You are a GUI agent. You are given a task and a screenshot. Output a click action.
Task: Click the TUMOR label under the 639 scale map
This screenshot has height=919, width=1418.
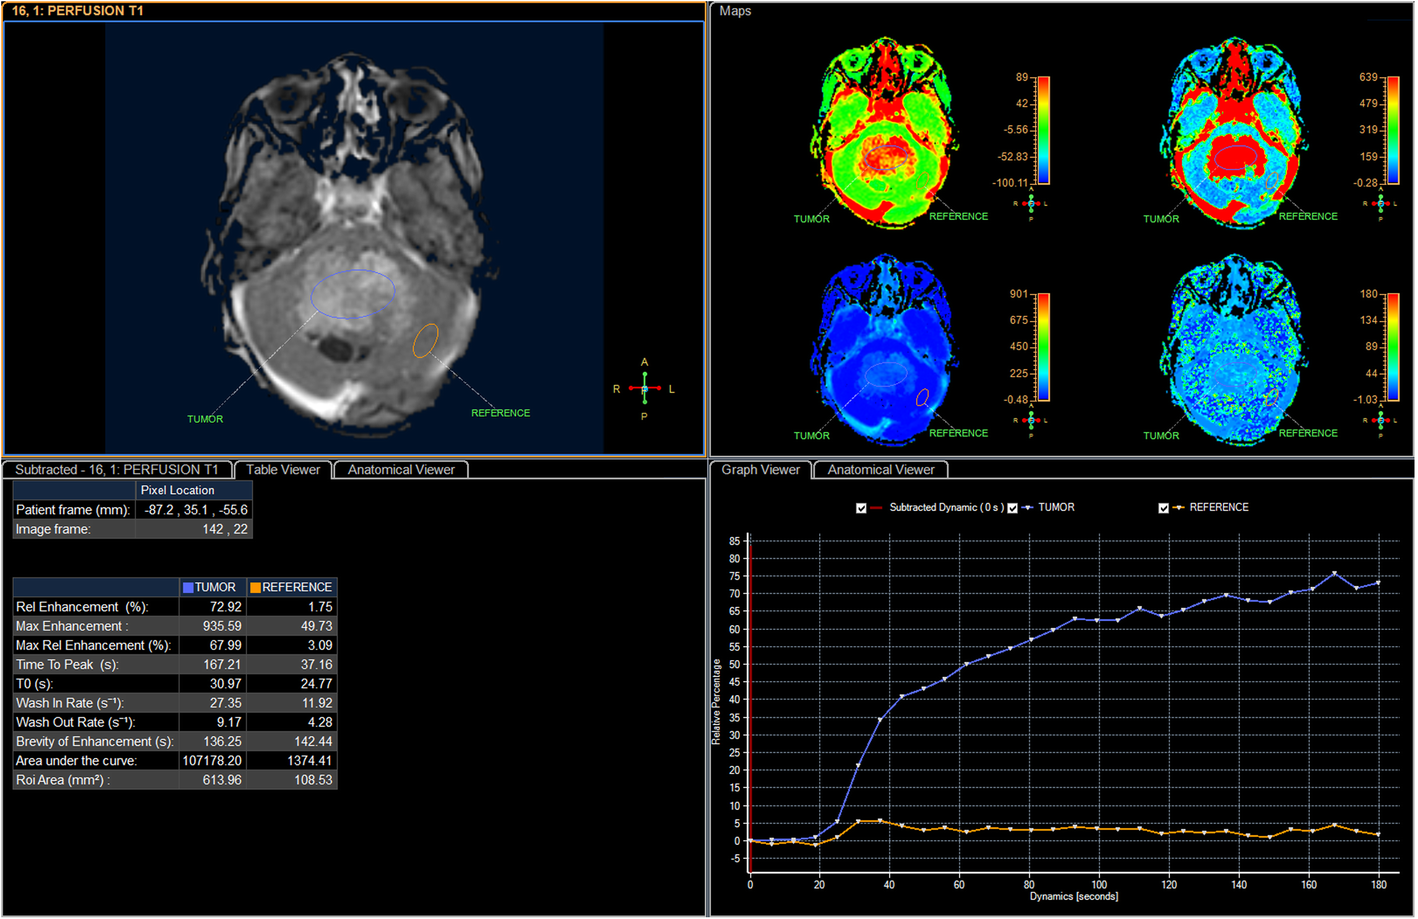coord(1161,219)
